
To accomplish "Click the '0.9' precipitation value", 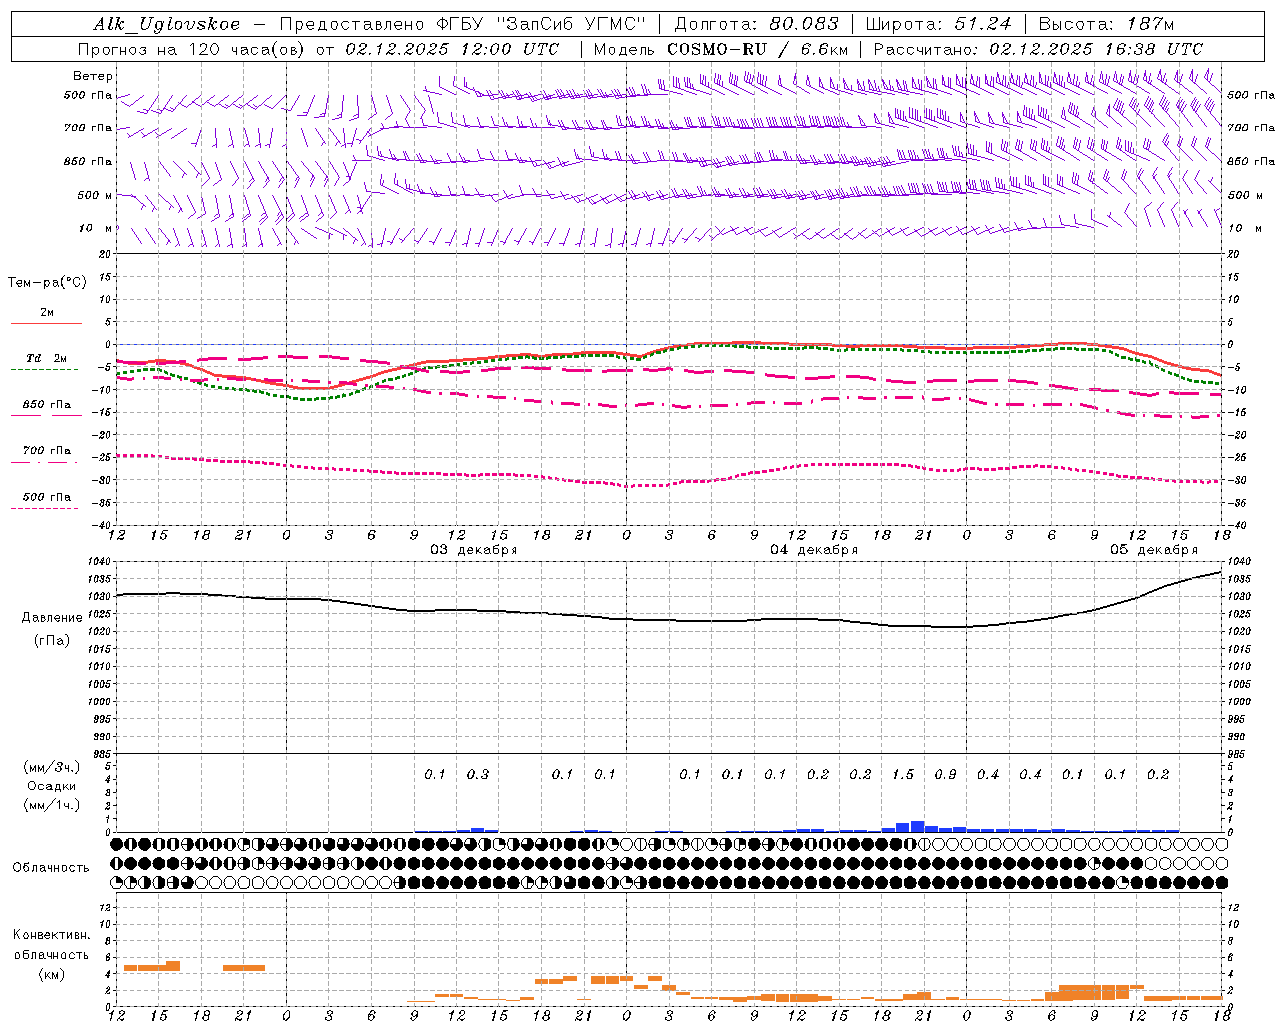I will (945, 775).
